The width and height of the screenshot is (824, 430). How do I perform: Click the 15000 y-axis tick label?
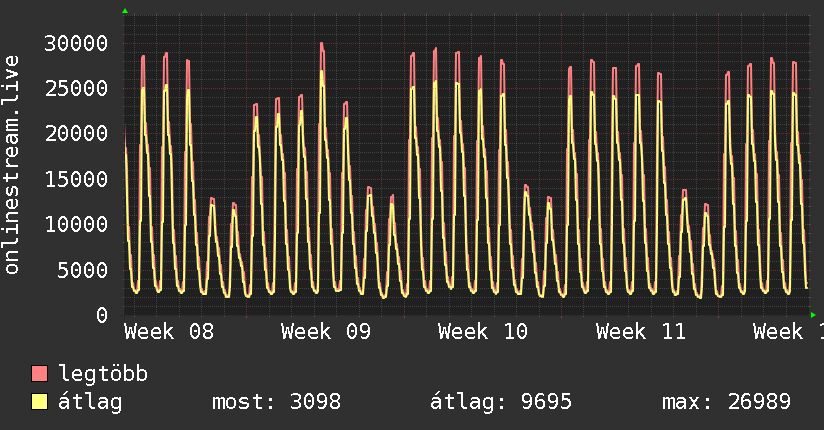pos(76,179)
